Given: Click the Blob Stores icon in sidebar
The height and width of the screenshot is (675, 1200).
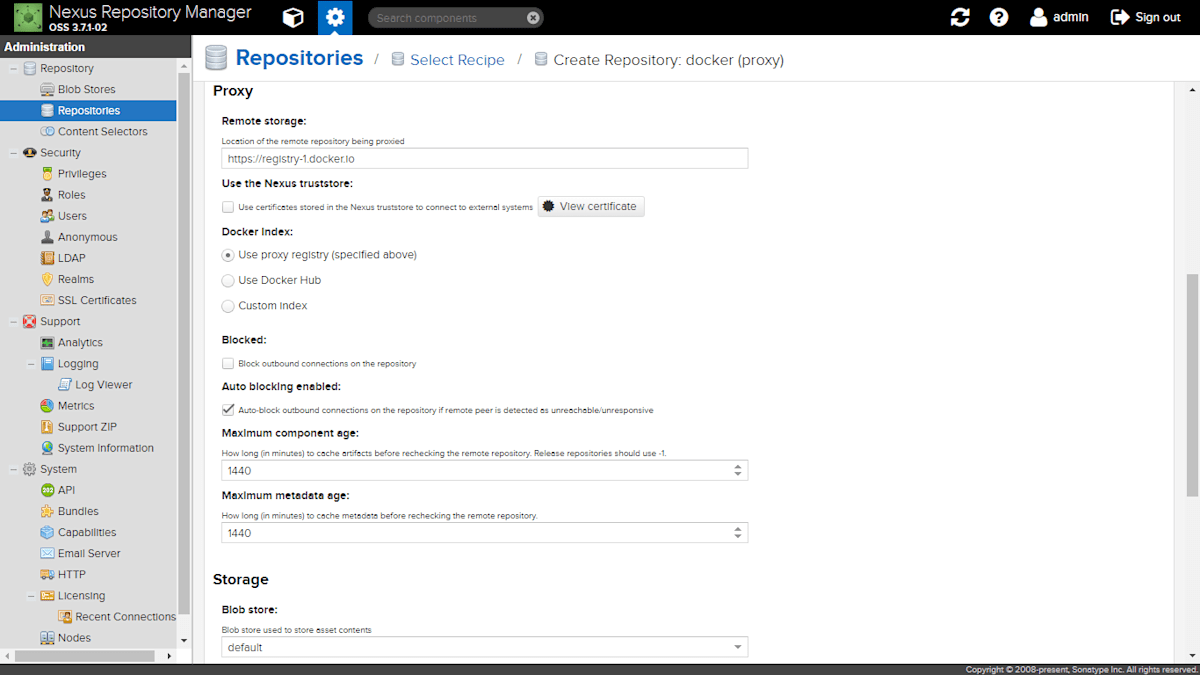Looking at the screenshot, I should tap(47, 90).
